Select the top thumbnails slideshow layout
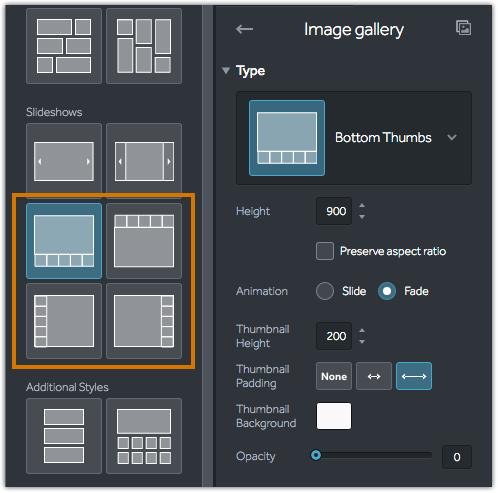Image resolution: width=498 pixels, height=493 pixels. (x=144, y=241)
